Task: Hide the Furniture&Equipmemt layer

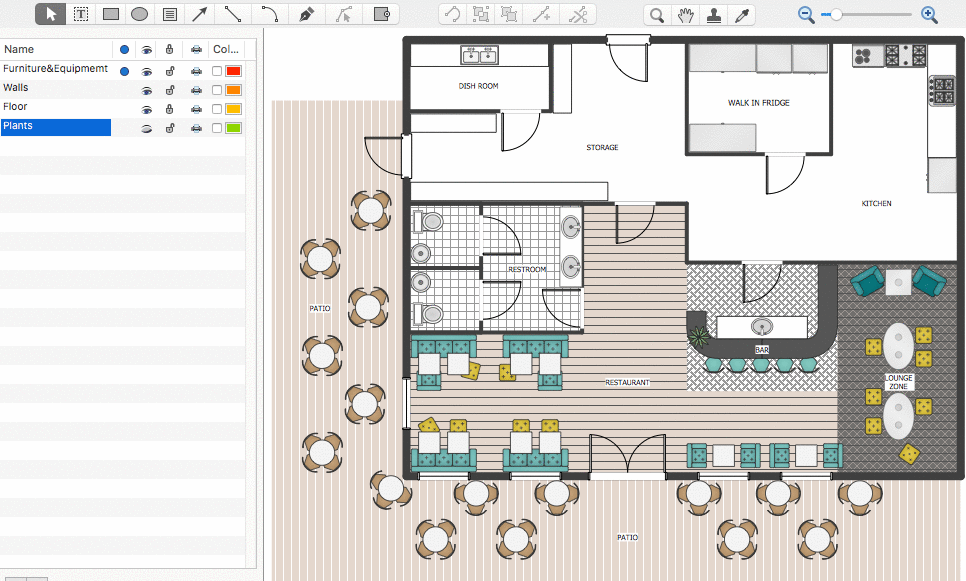Action: pyautogui.click(x=147, y=71)
